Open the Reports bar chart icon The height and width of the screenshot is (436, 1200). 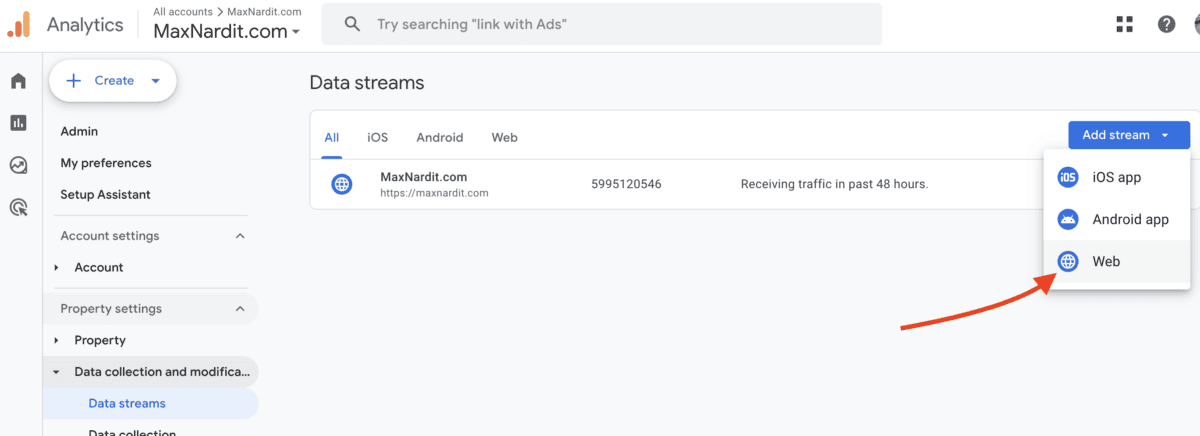pos(18,123)
